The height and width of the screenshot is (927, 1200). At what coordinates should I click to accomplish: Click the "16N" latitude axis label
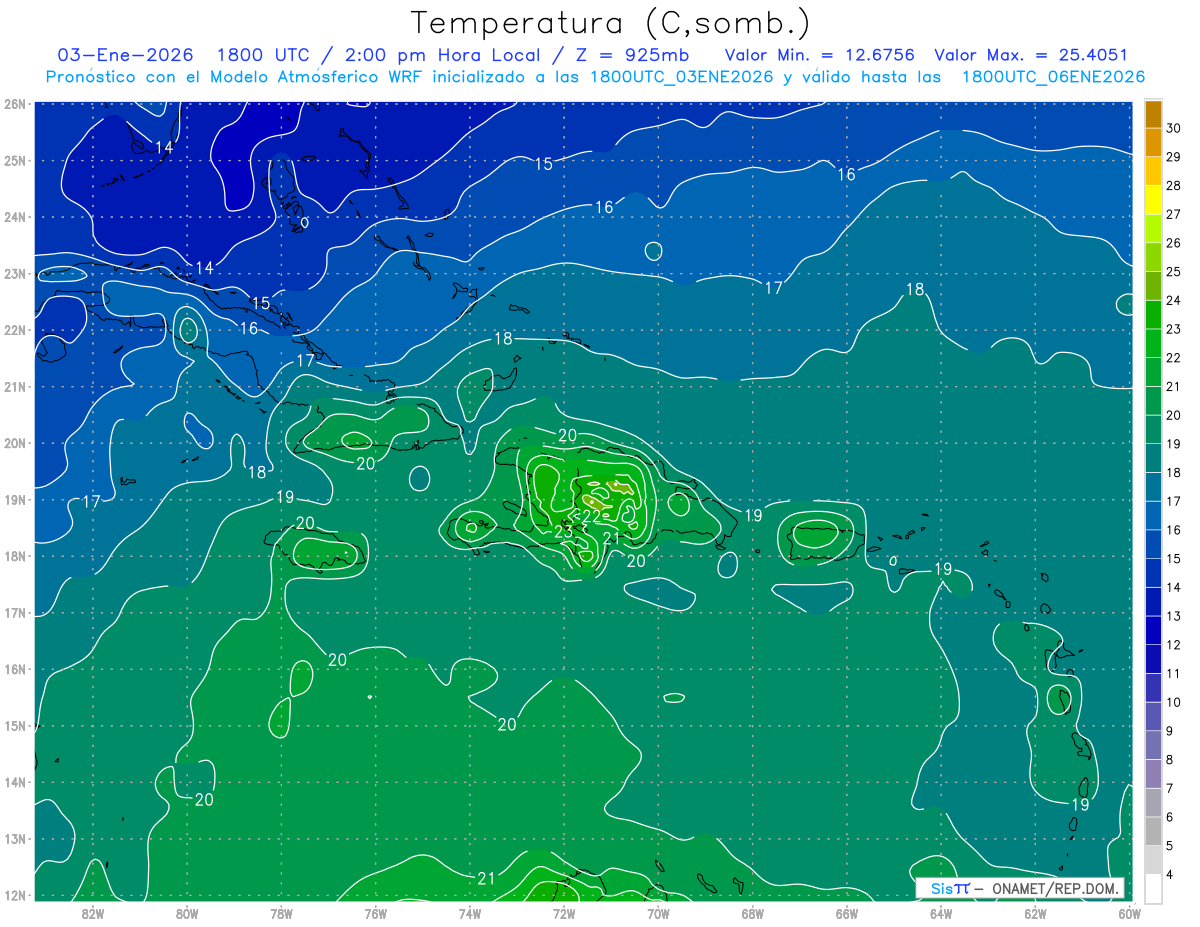[15, 669]
